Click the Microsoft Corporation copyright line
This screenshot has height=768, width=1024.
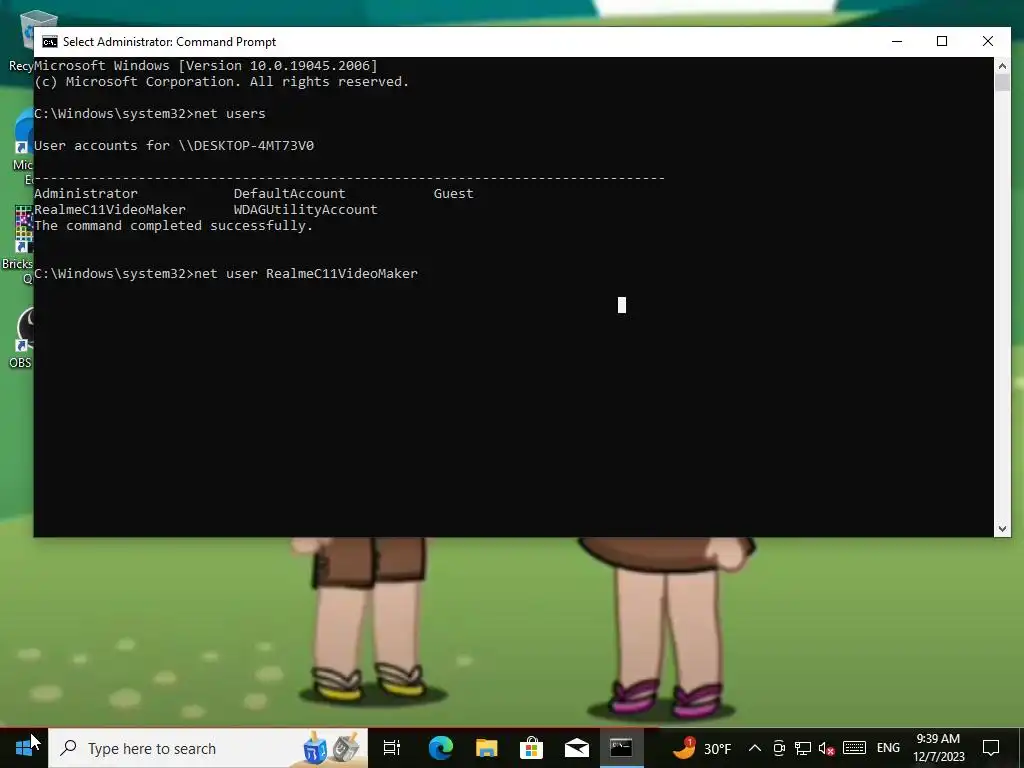tap(221, 82)
